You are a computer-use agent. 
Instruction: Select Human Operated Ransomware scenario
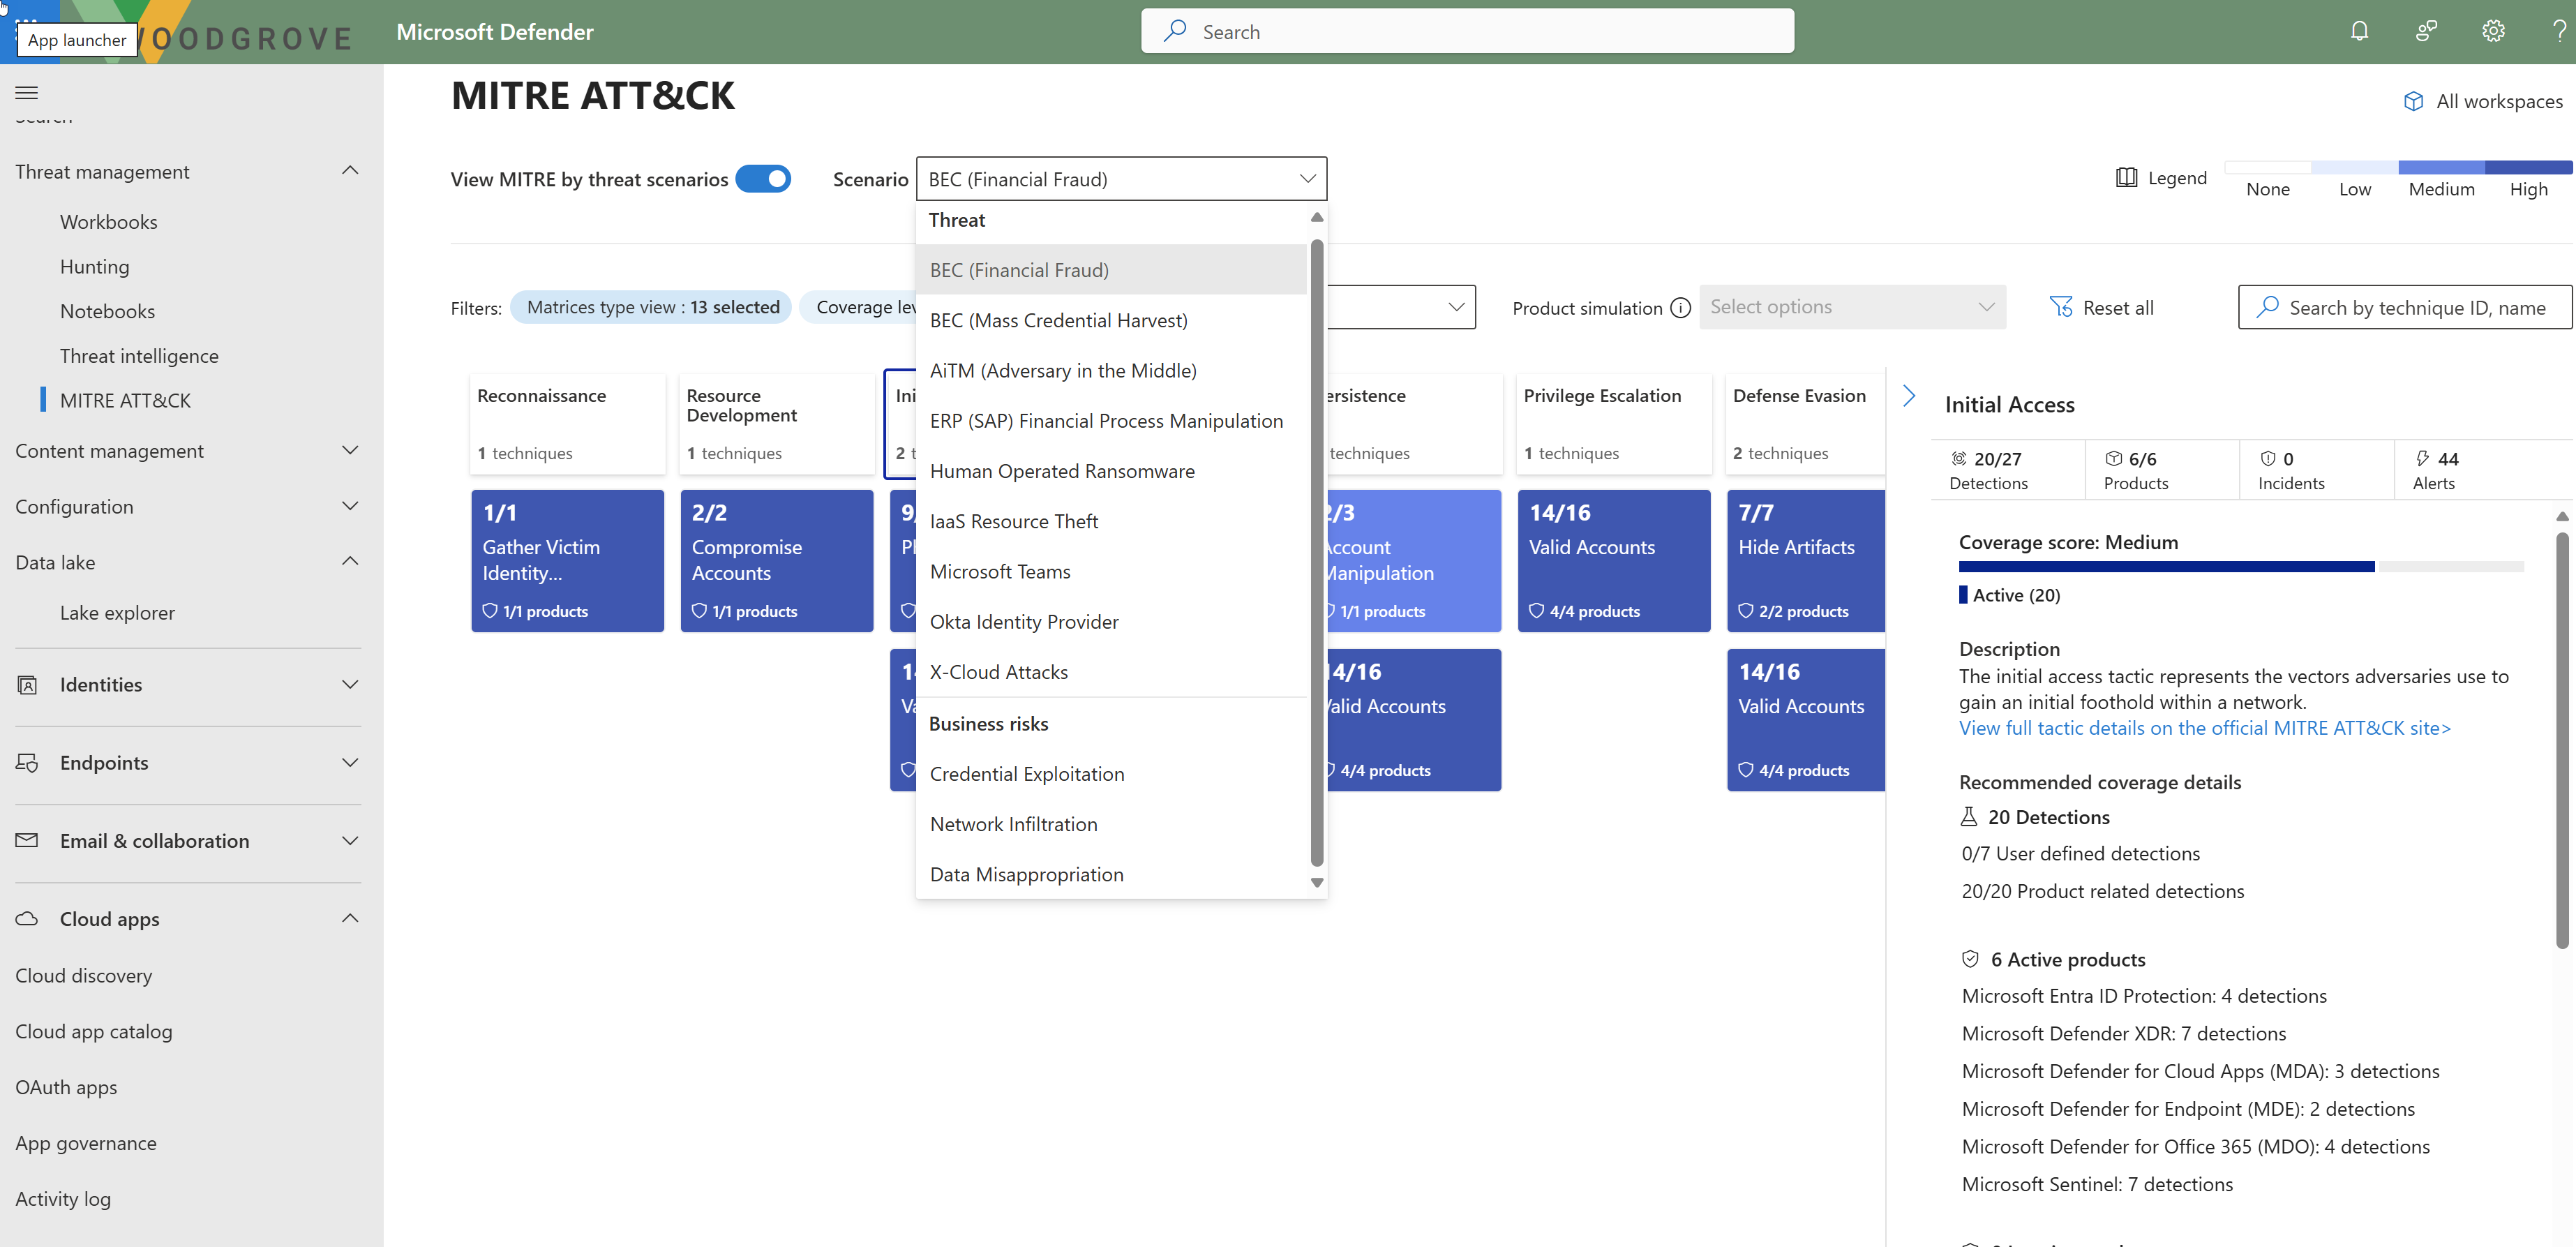point(1062,471)
